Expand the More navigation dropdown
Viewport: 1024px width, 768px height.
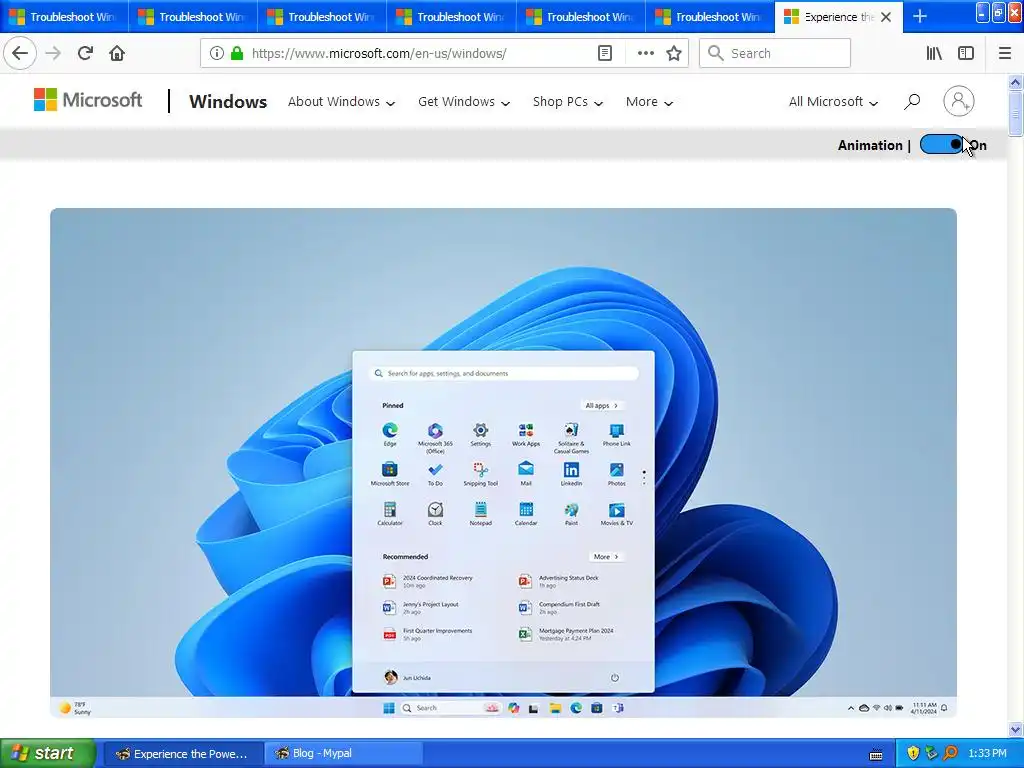pyautogui.click(x=649, y=102)
